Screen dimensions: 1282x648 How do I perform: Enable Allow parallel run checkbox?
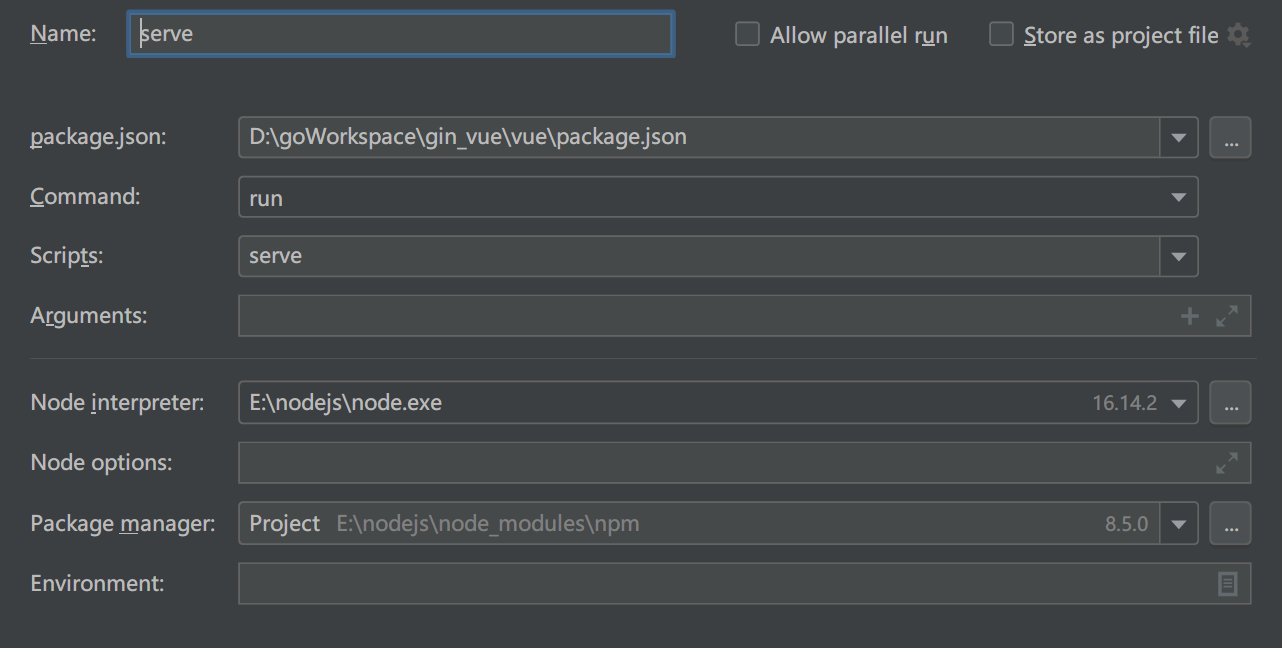pyautogui.click(x=747, y=35)
